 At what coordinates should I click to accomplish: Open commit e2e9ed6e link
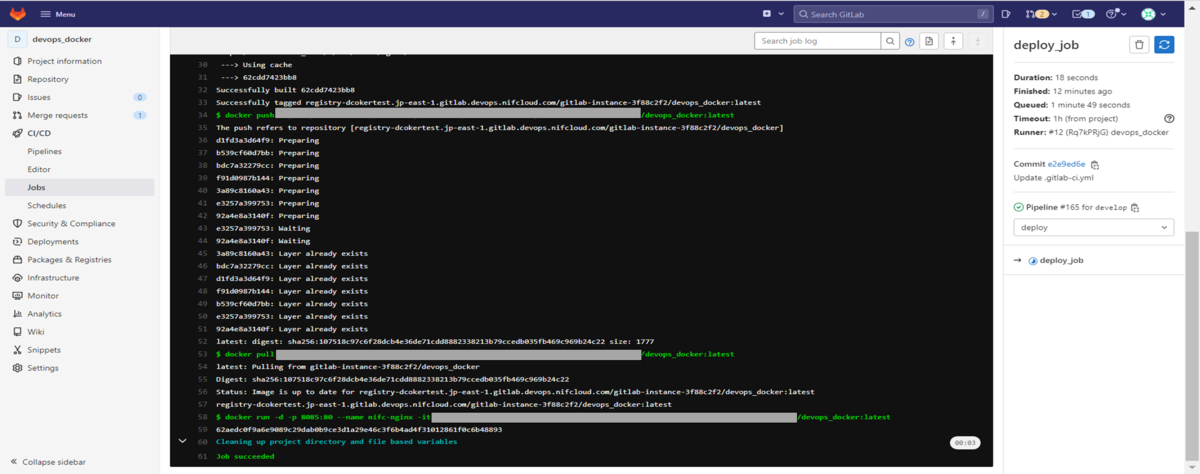[x=1066, y=164]
